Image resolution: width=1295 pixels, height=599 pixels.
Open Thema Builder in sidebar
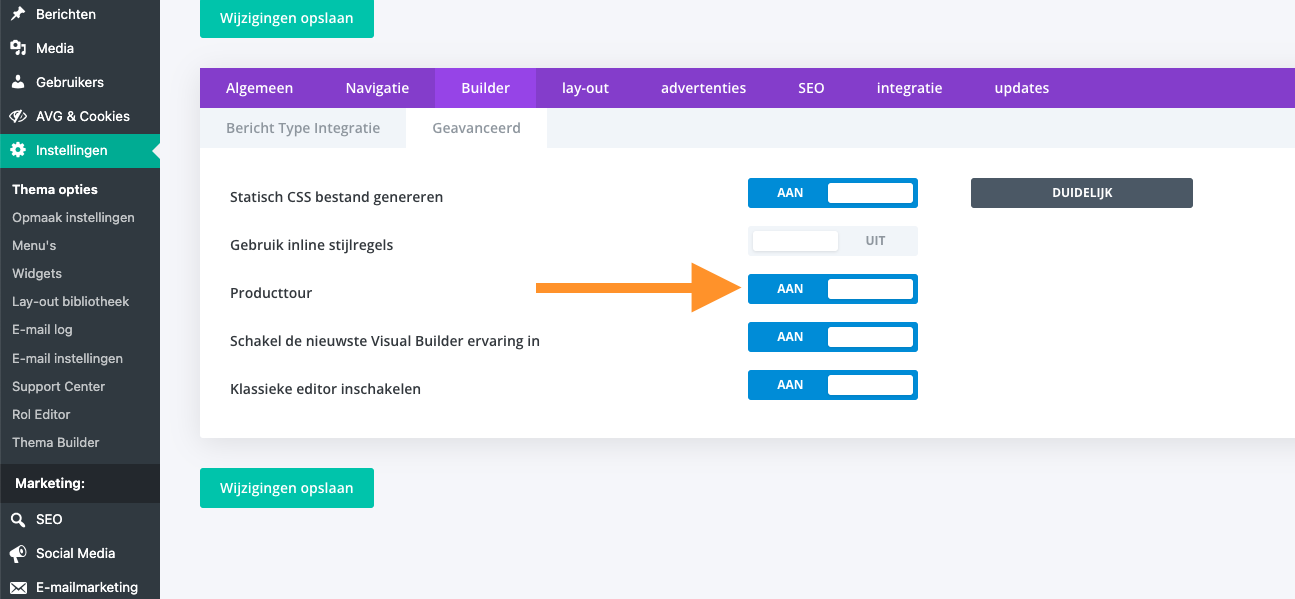(x=56, y=442)
